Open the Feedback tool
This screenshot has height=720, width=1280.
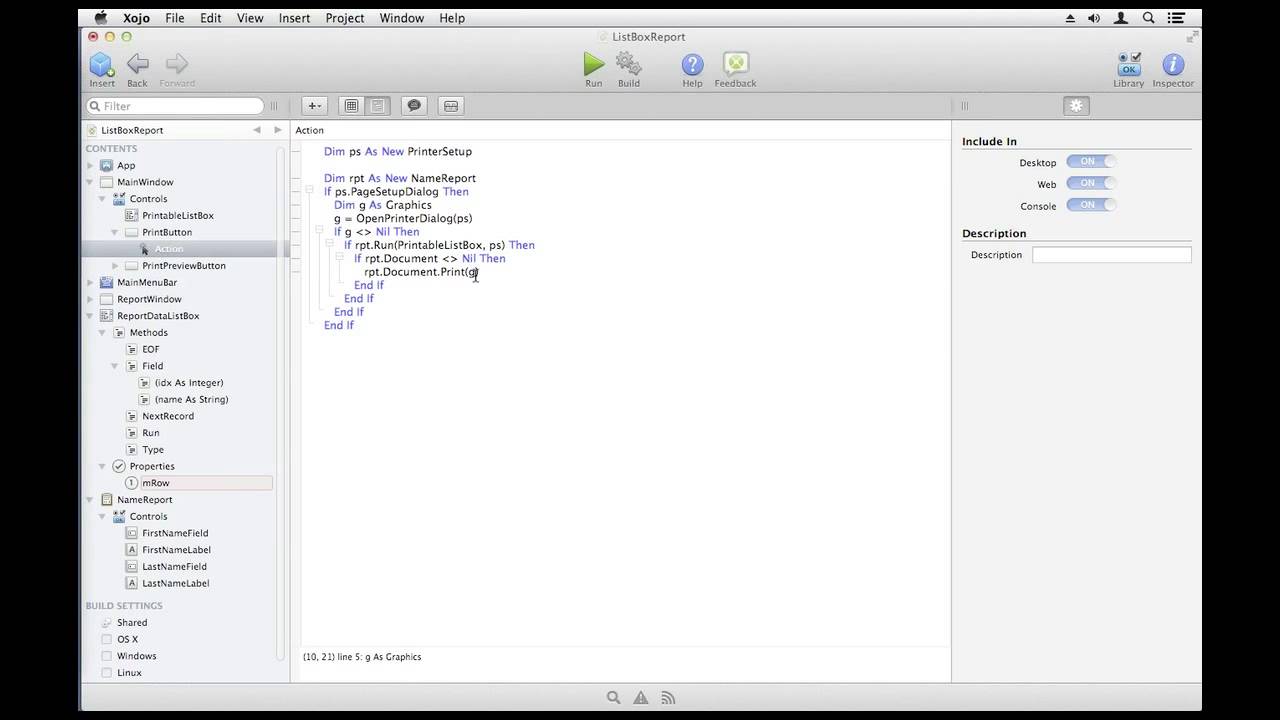tap(735, 65)
